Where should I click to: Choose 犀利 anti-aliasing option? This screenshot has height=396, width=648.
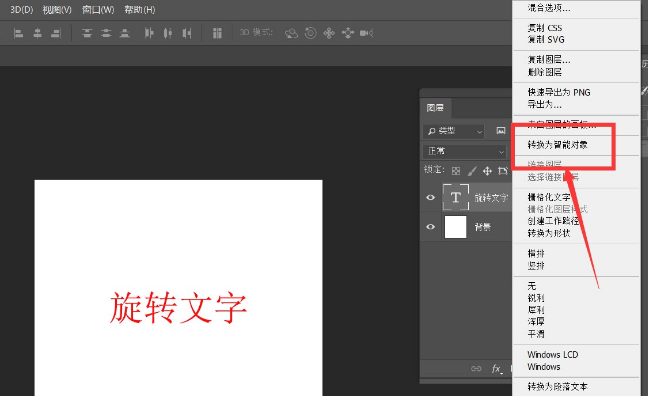[536, 310]
